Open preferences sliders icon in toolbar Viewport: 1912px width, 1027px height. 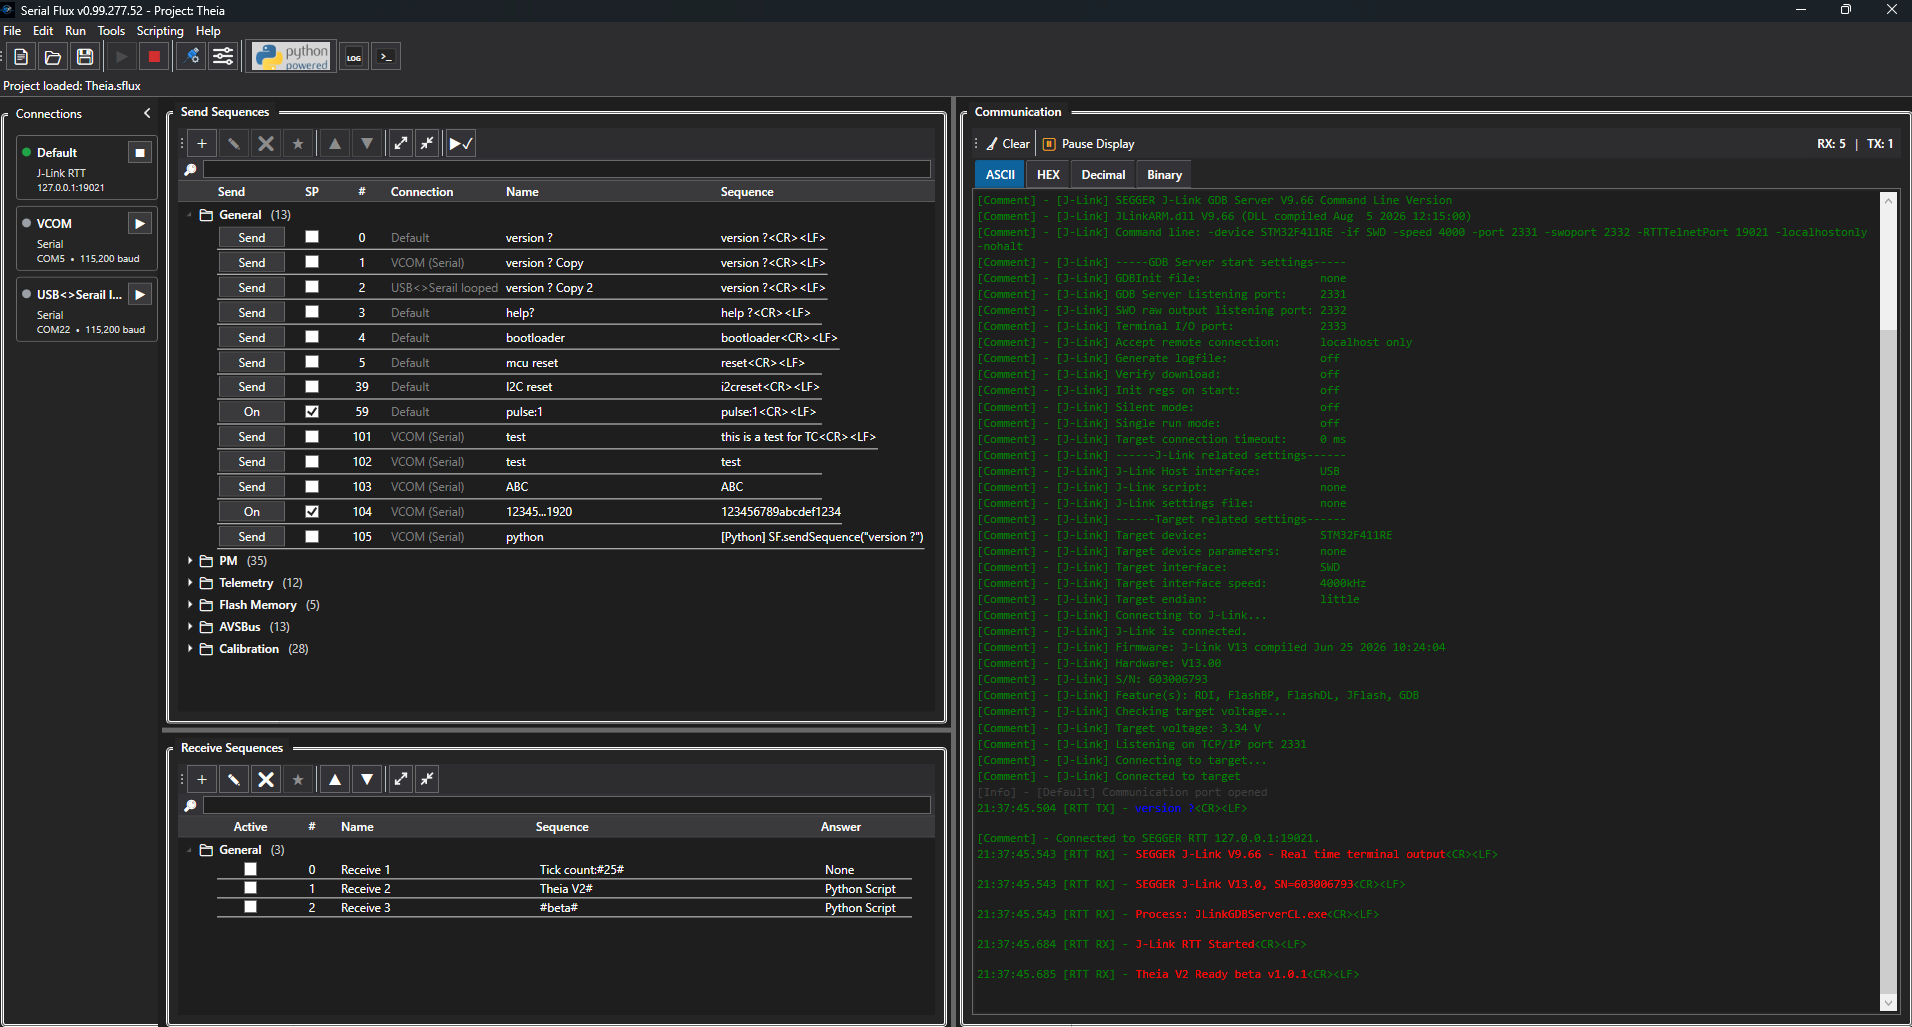[224, 57]
